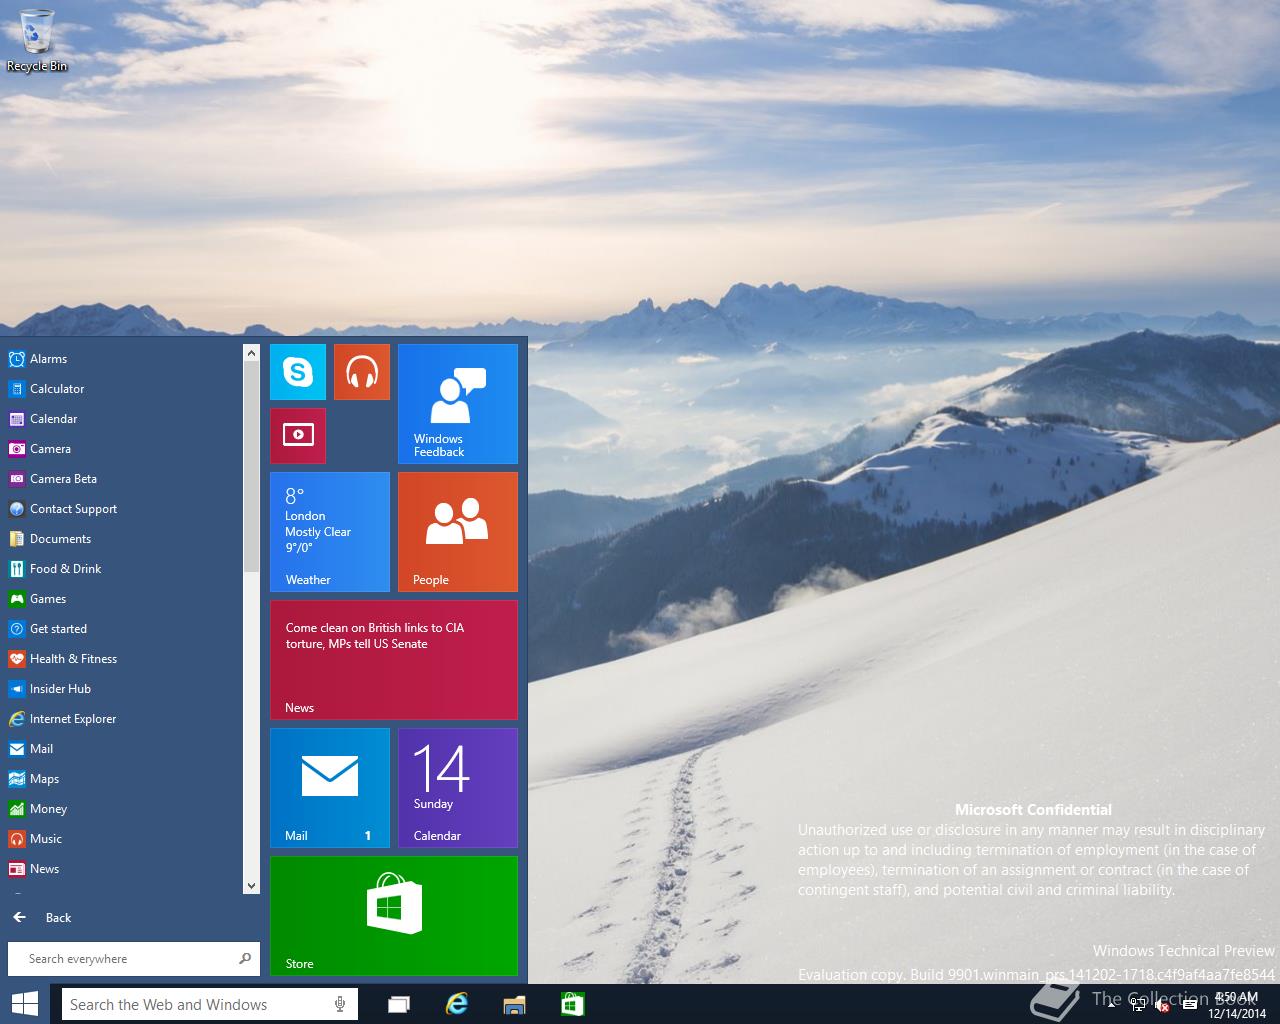Click the taskbar search microphone icon
Screen dimensions: 1280x1024
pos(340,1004)
